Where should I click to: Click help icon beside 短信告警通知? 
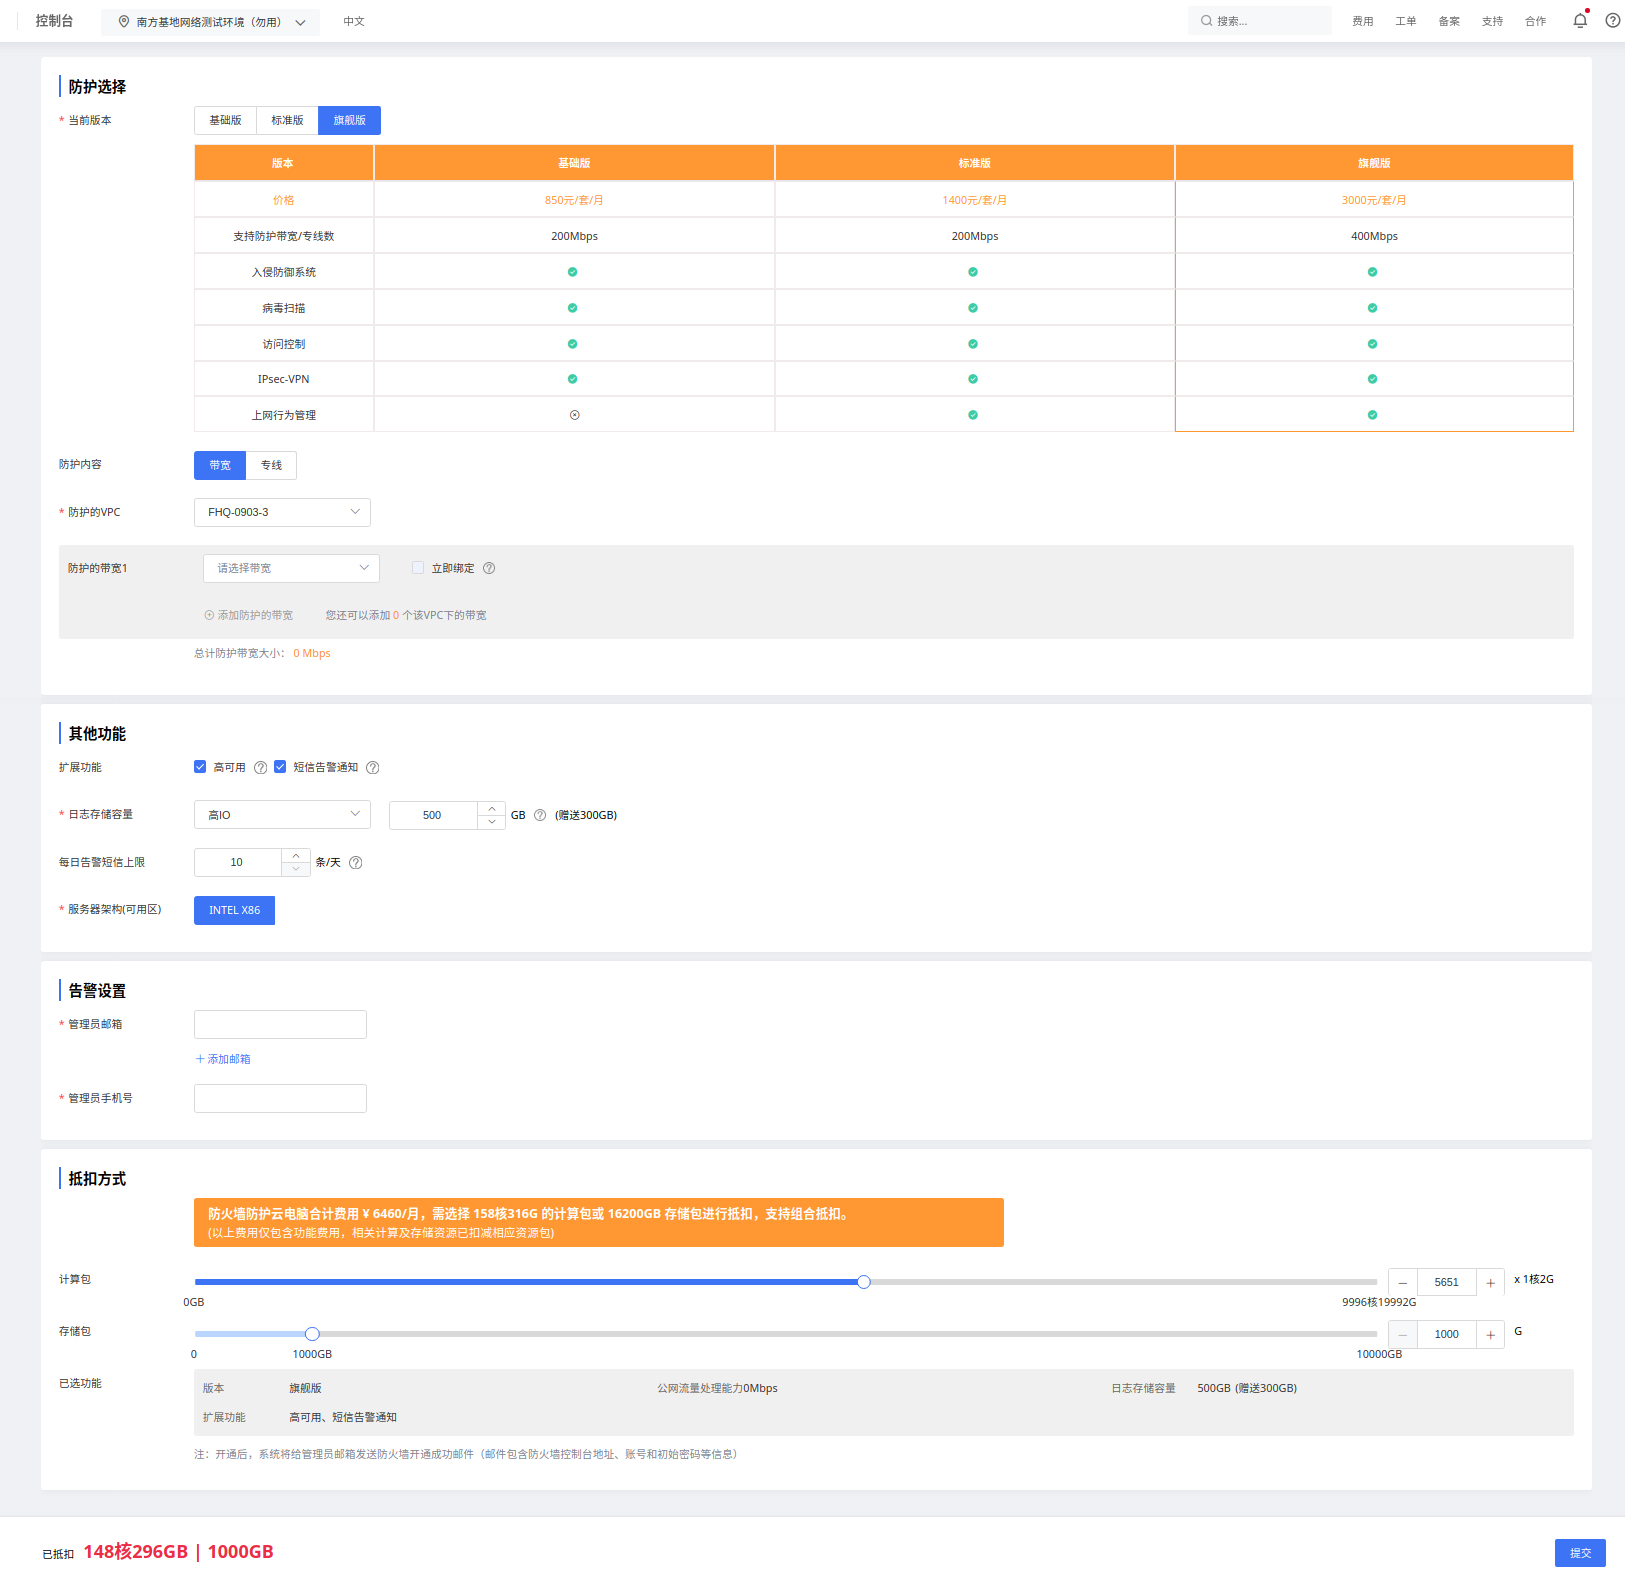(x=373, y=768)
